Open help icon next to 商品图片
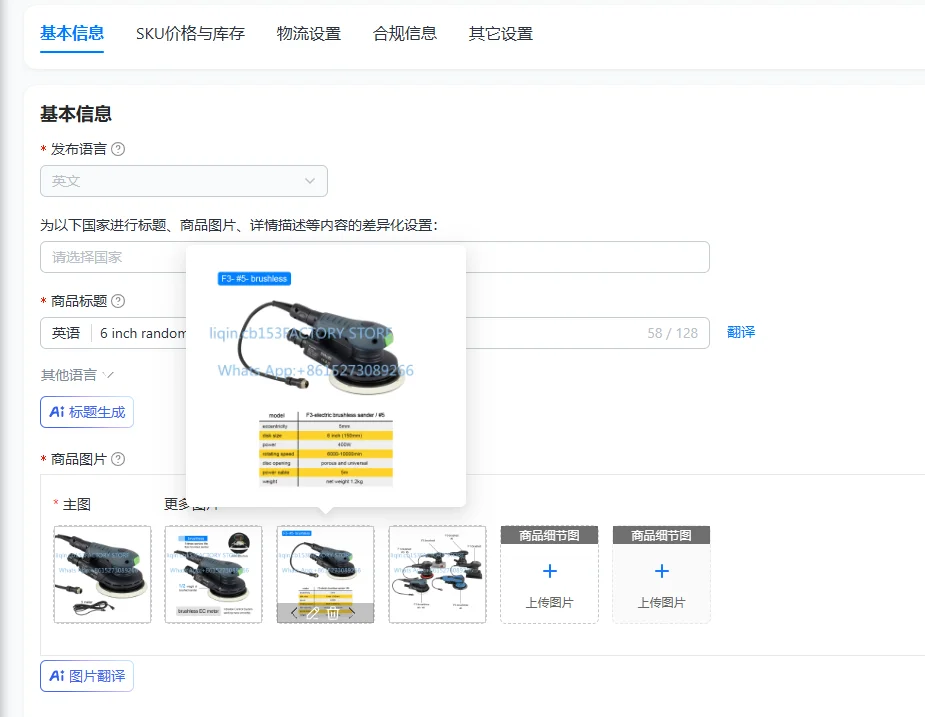Screen dimensions: 925x717 point(118,459)
